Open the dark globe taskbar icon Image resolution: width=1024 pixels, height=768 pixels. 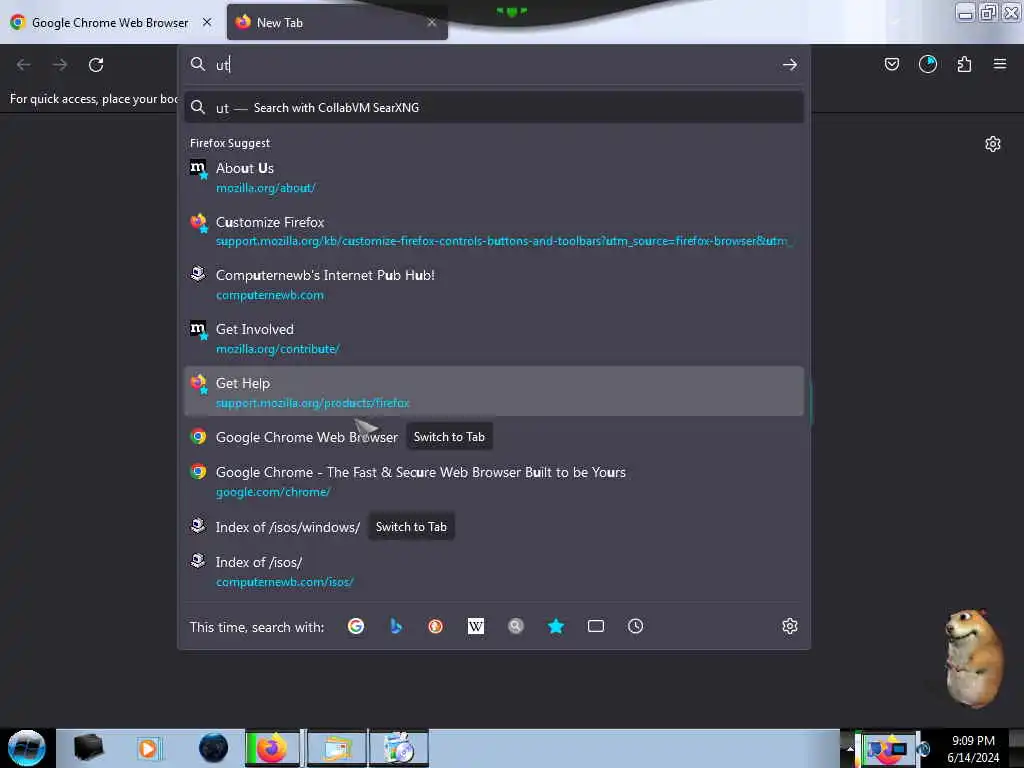(x=214, y=748)
